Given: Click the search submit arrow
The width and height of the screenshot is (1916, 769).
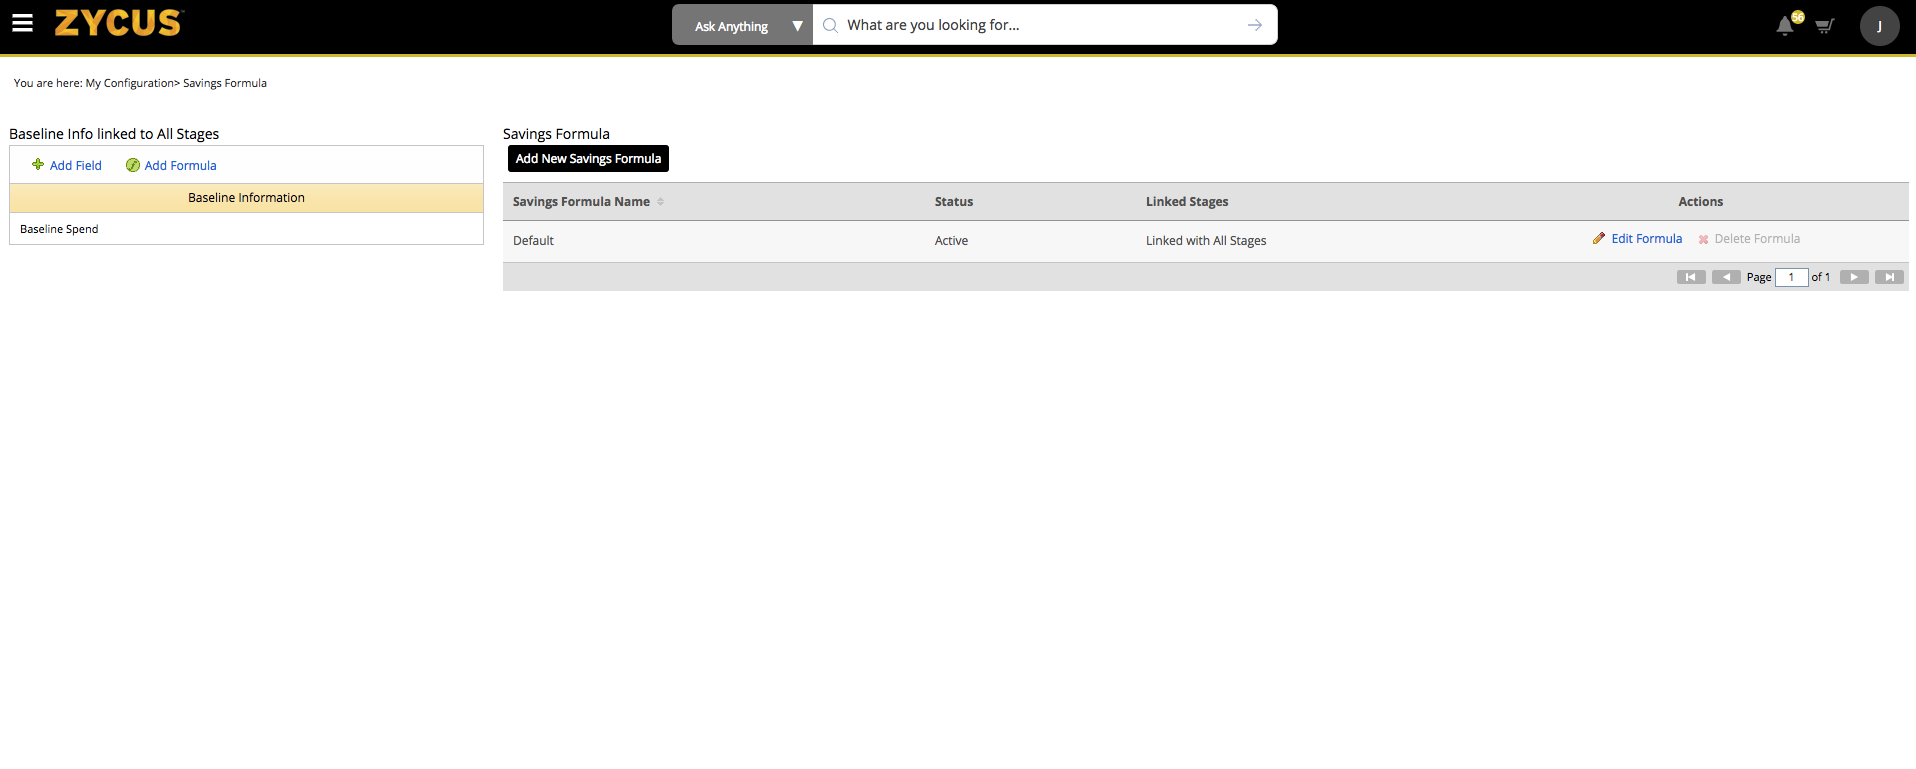Looking at the screenshot, I should coord(1254,25).
